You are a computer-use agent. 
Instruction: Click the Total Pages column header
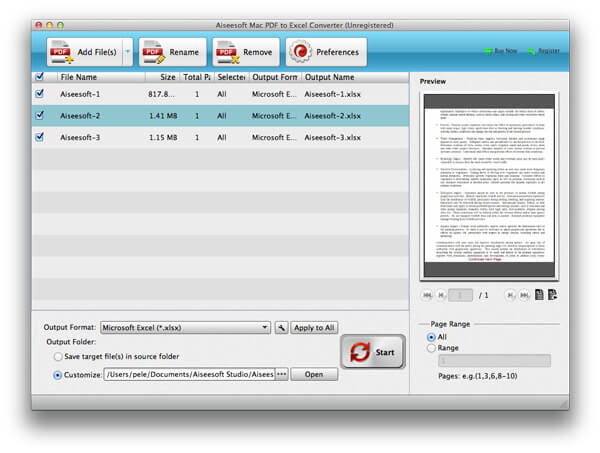(x=197, y=77)
